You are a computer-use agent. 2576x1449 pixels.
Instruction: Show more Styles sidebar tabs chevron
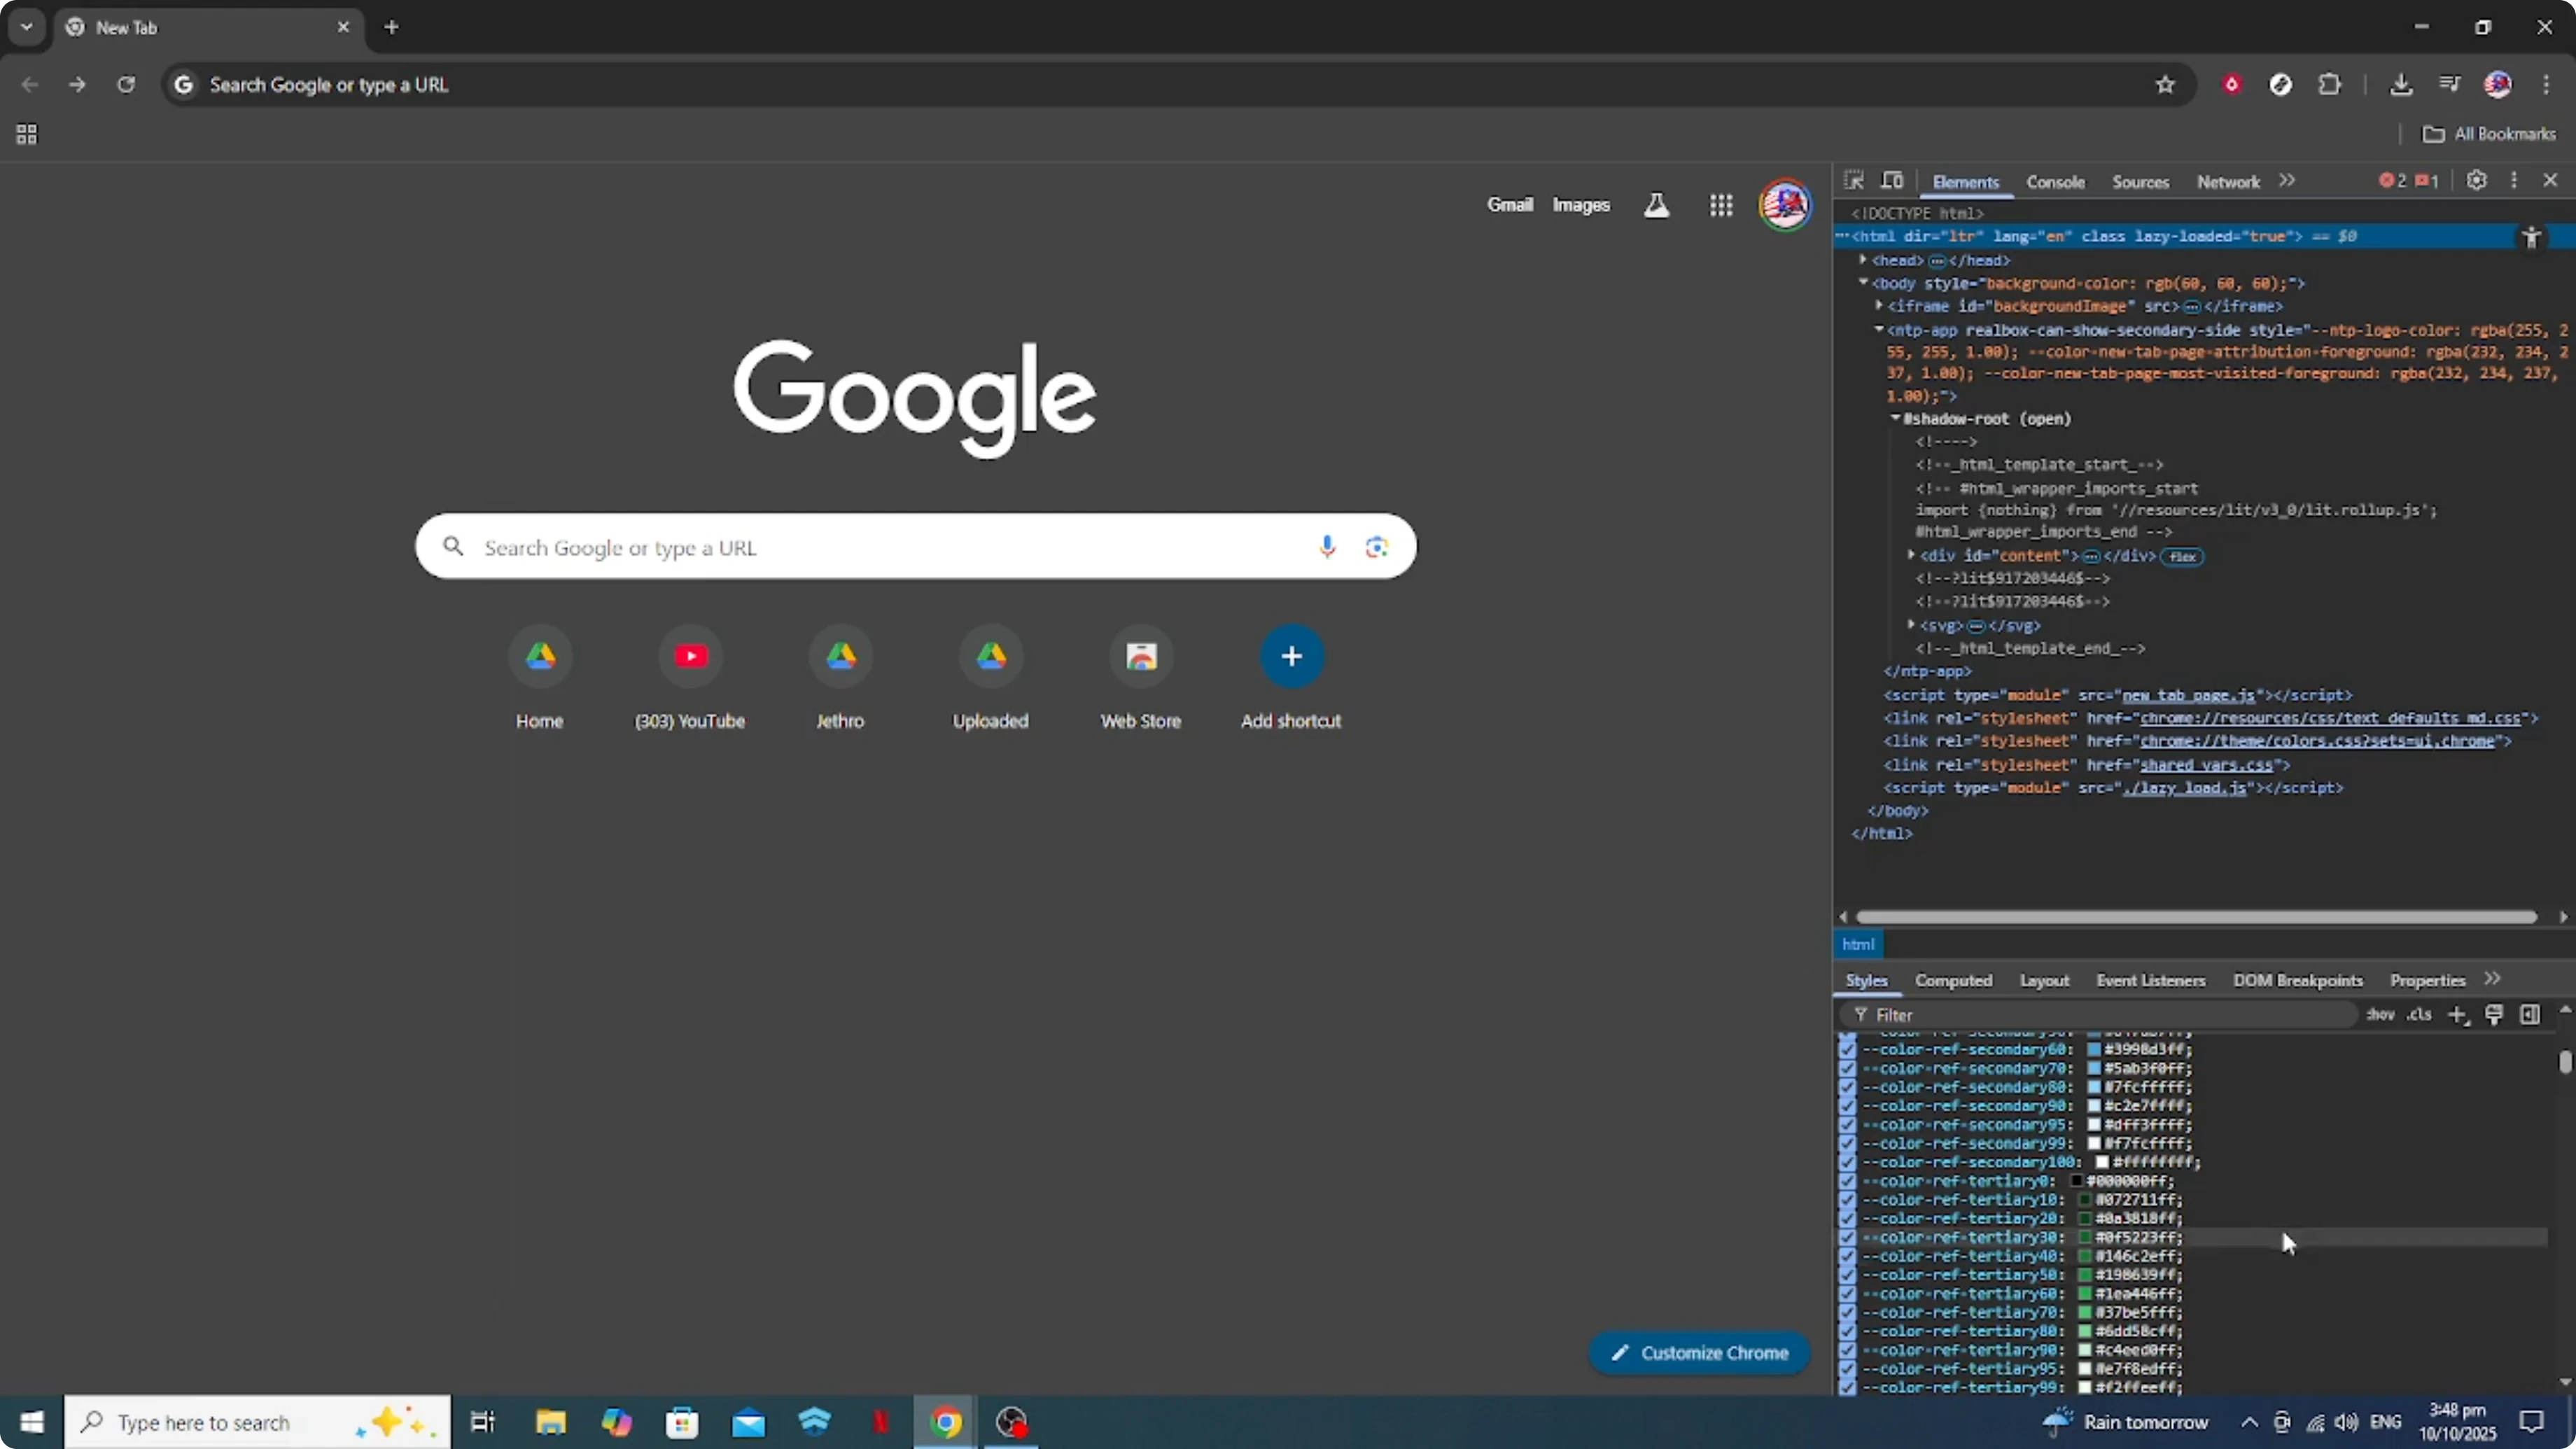click(x=2492, y=979)
